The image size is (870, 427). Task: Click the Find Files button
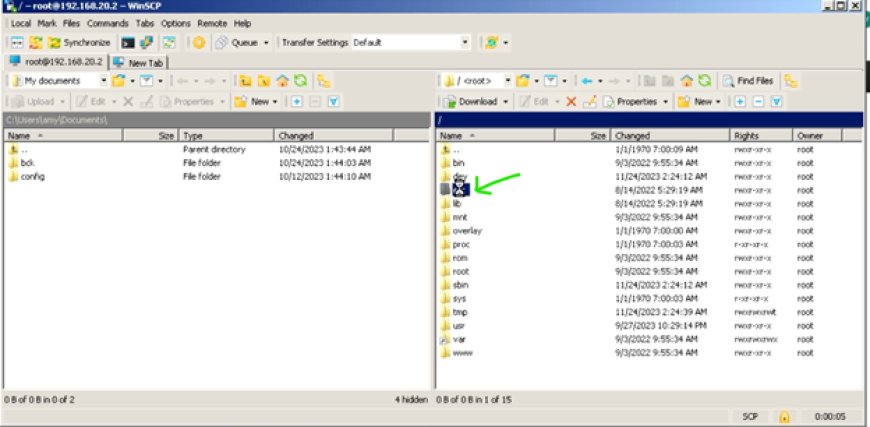pos(749,81)
